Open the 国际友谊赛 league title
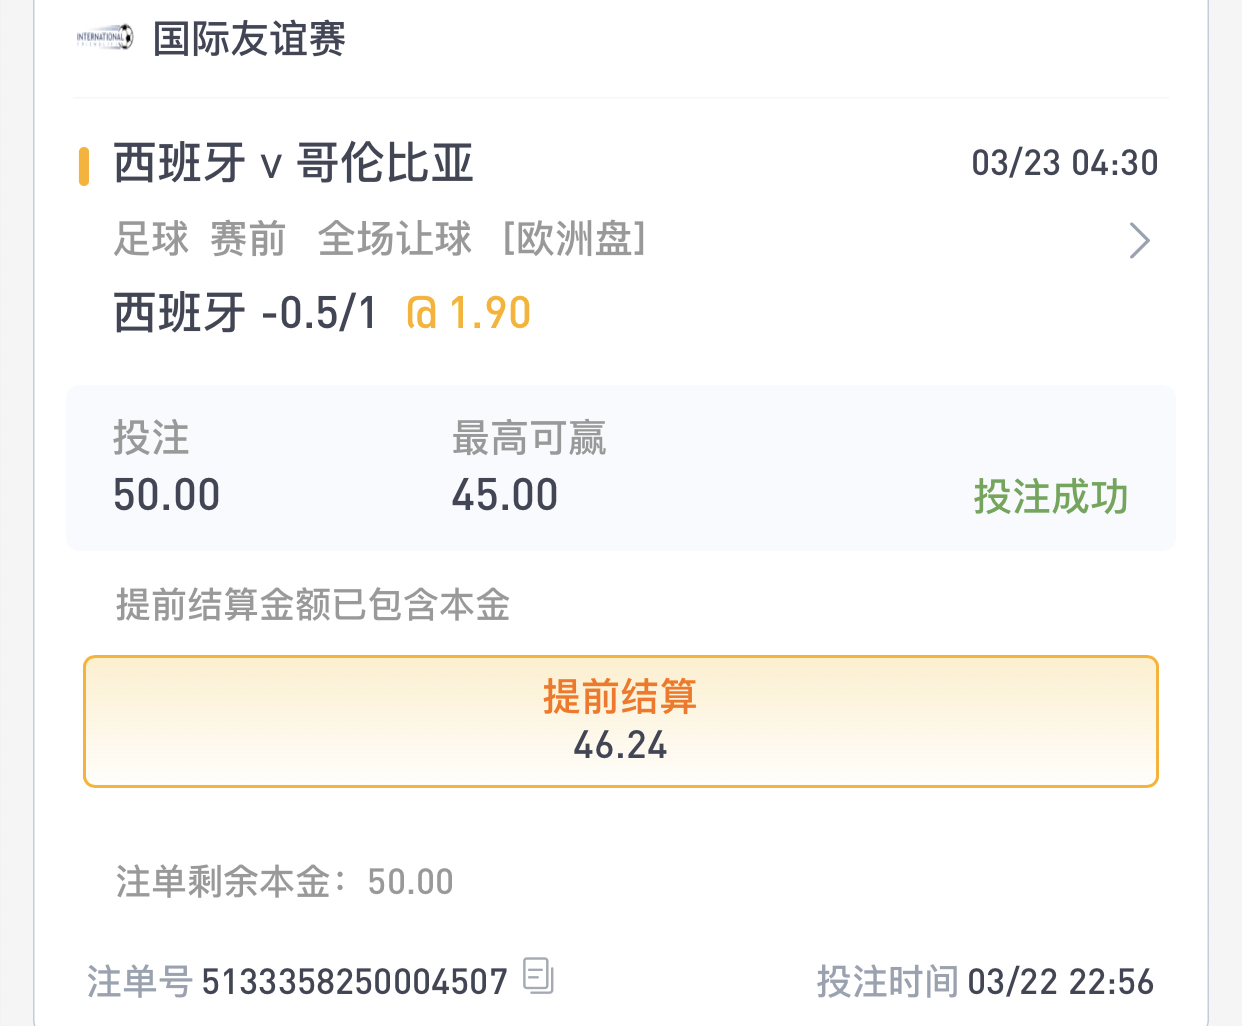Image resolution: width=1242 pixels, height=1026 pixels. 249,40
